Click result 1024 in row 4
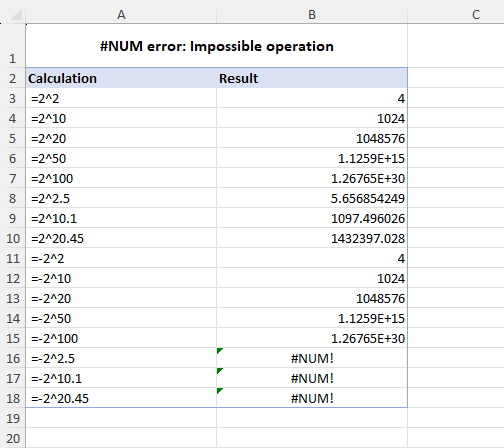The image size is (504, 448). pyautogui.click(x=312, y=118)
